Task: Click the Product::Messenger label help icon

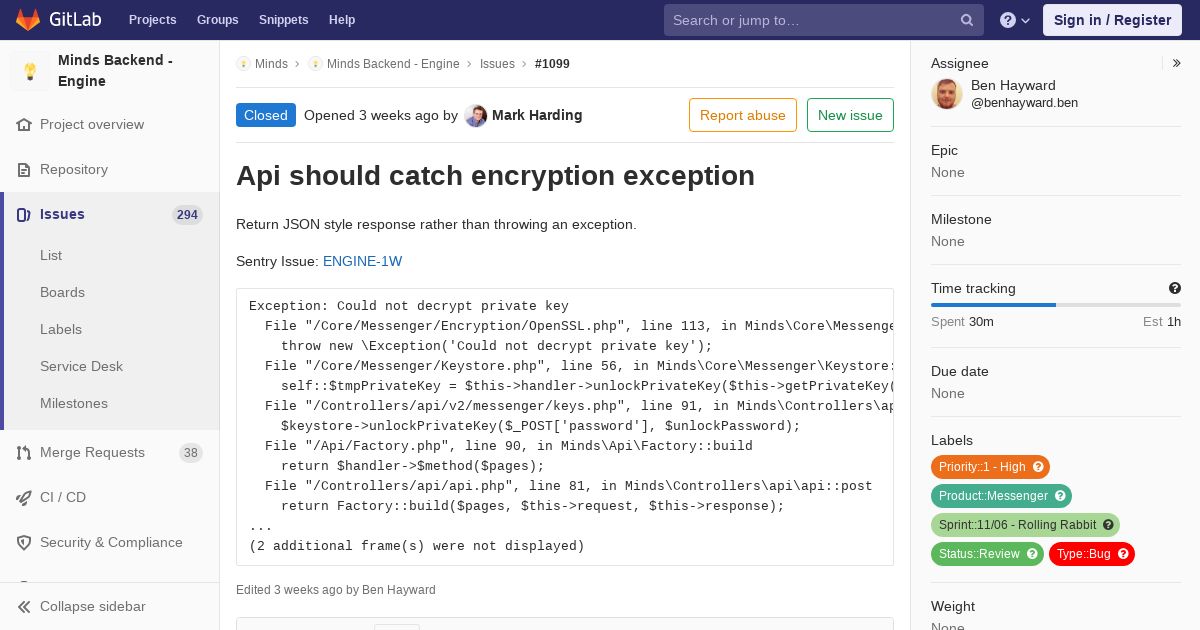Action: (x=1060, y=496)
